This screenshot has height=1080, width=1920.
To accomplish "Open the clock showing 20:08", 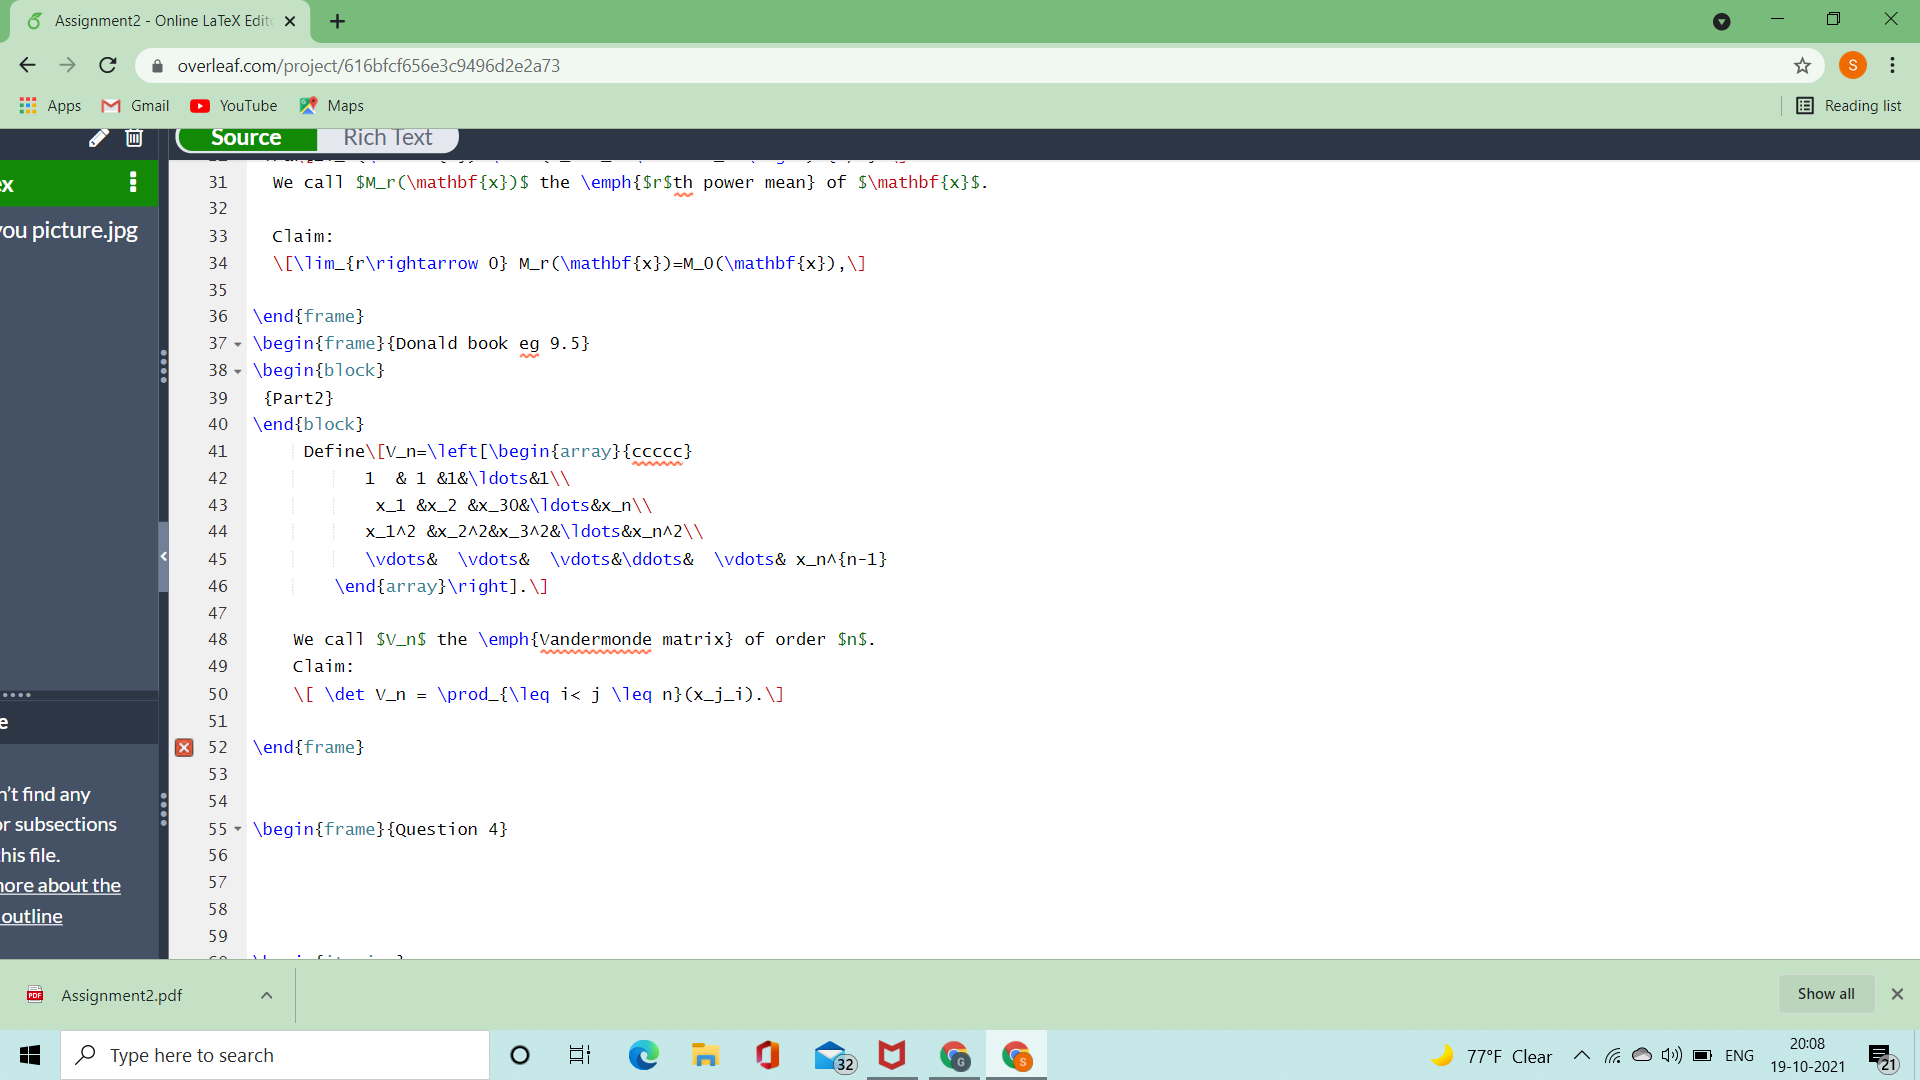I will [x=1807, y=1055].
